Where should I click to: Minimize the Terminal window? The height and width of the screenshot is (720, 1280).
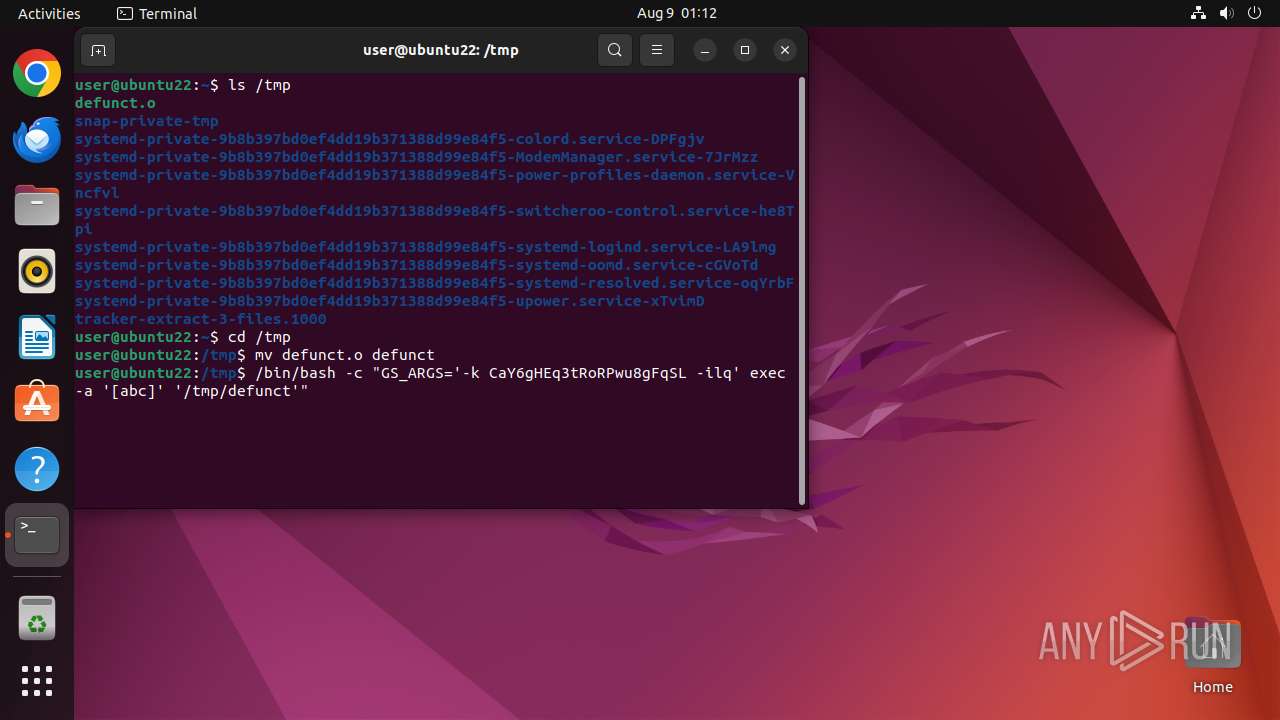[705, 50]
